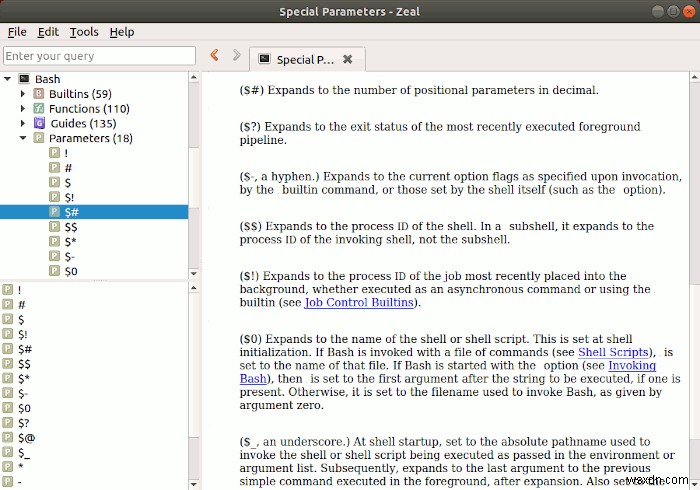Select the $0 parameter in the tree

pyautogui.click(x=71, y=271)
